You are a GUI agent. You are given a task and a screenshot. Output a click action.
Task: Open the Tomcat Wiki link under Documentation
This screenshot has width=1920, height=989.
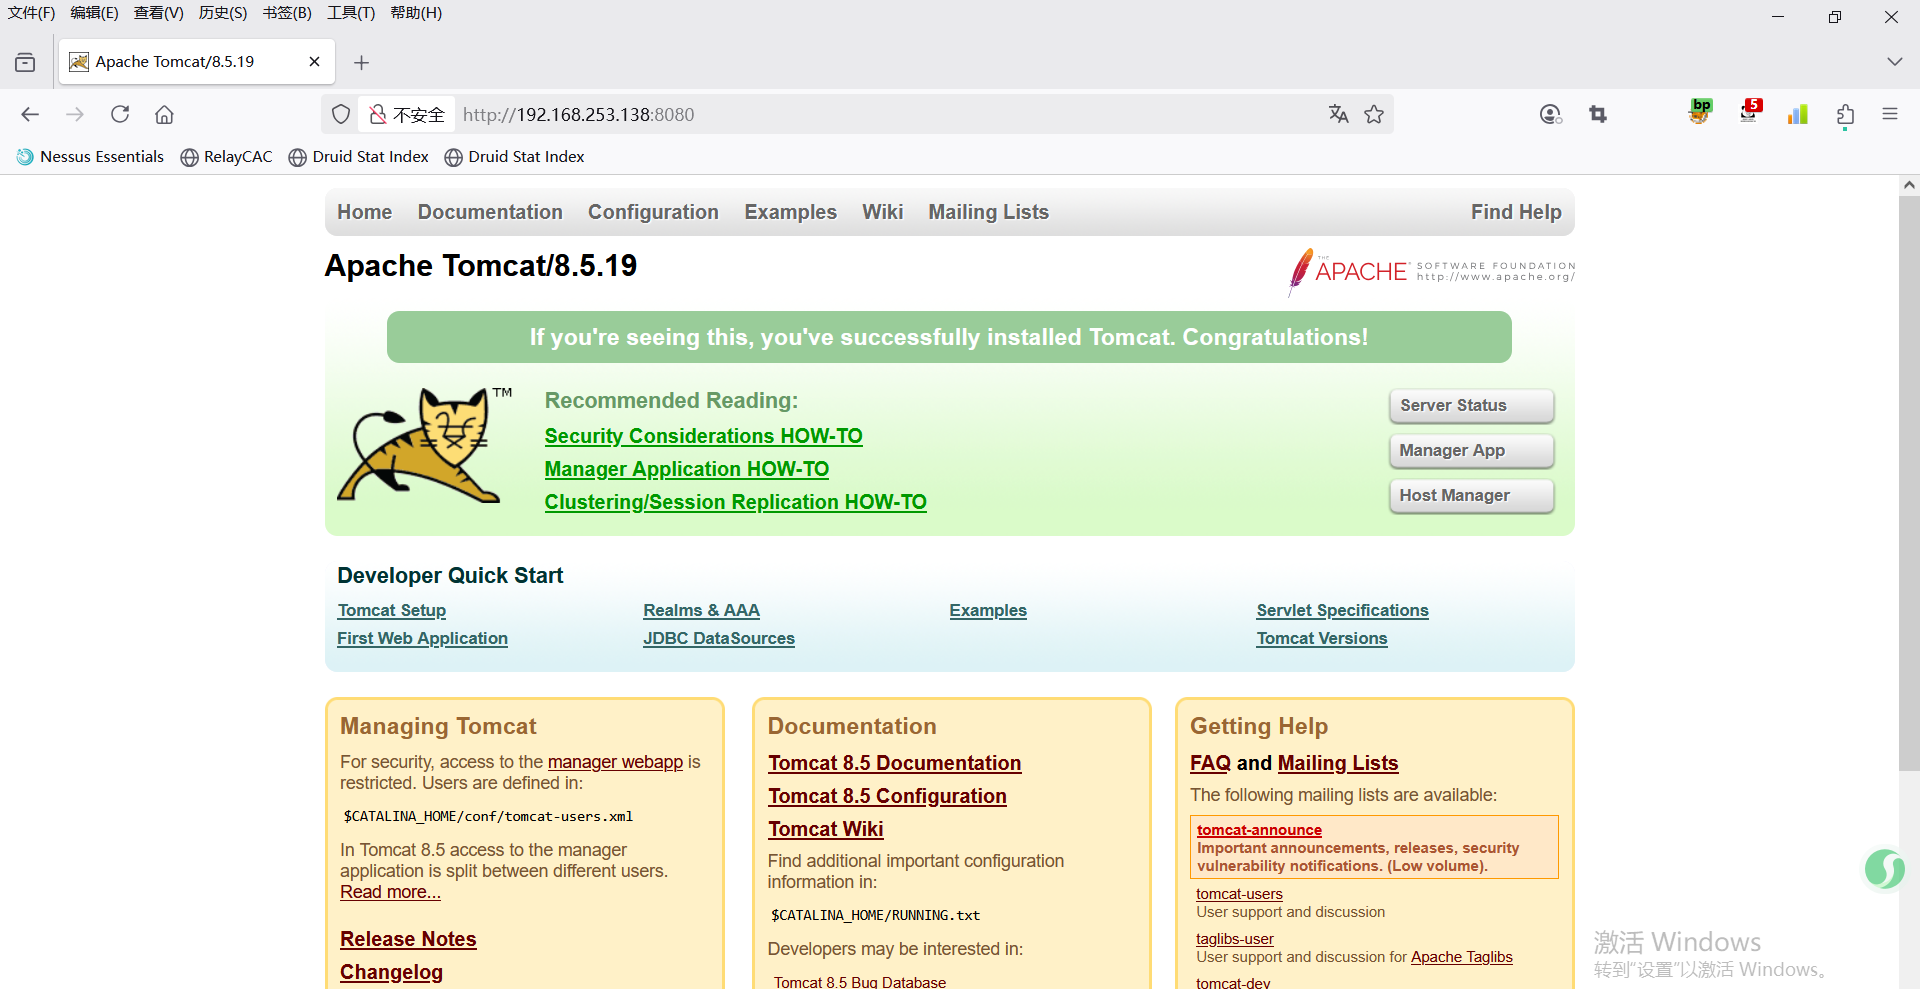click(825, 829)
